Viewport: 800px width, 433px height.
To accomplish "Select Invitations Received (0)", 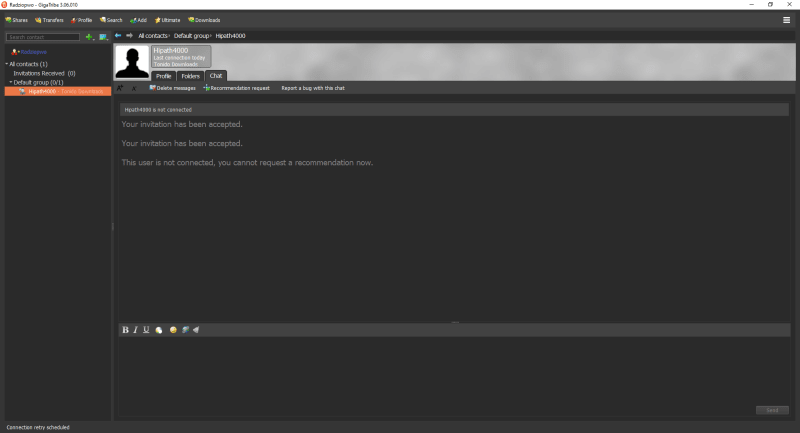I will click(x=44, y=73).
